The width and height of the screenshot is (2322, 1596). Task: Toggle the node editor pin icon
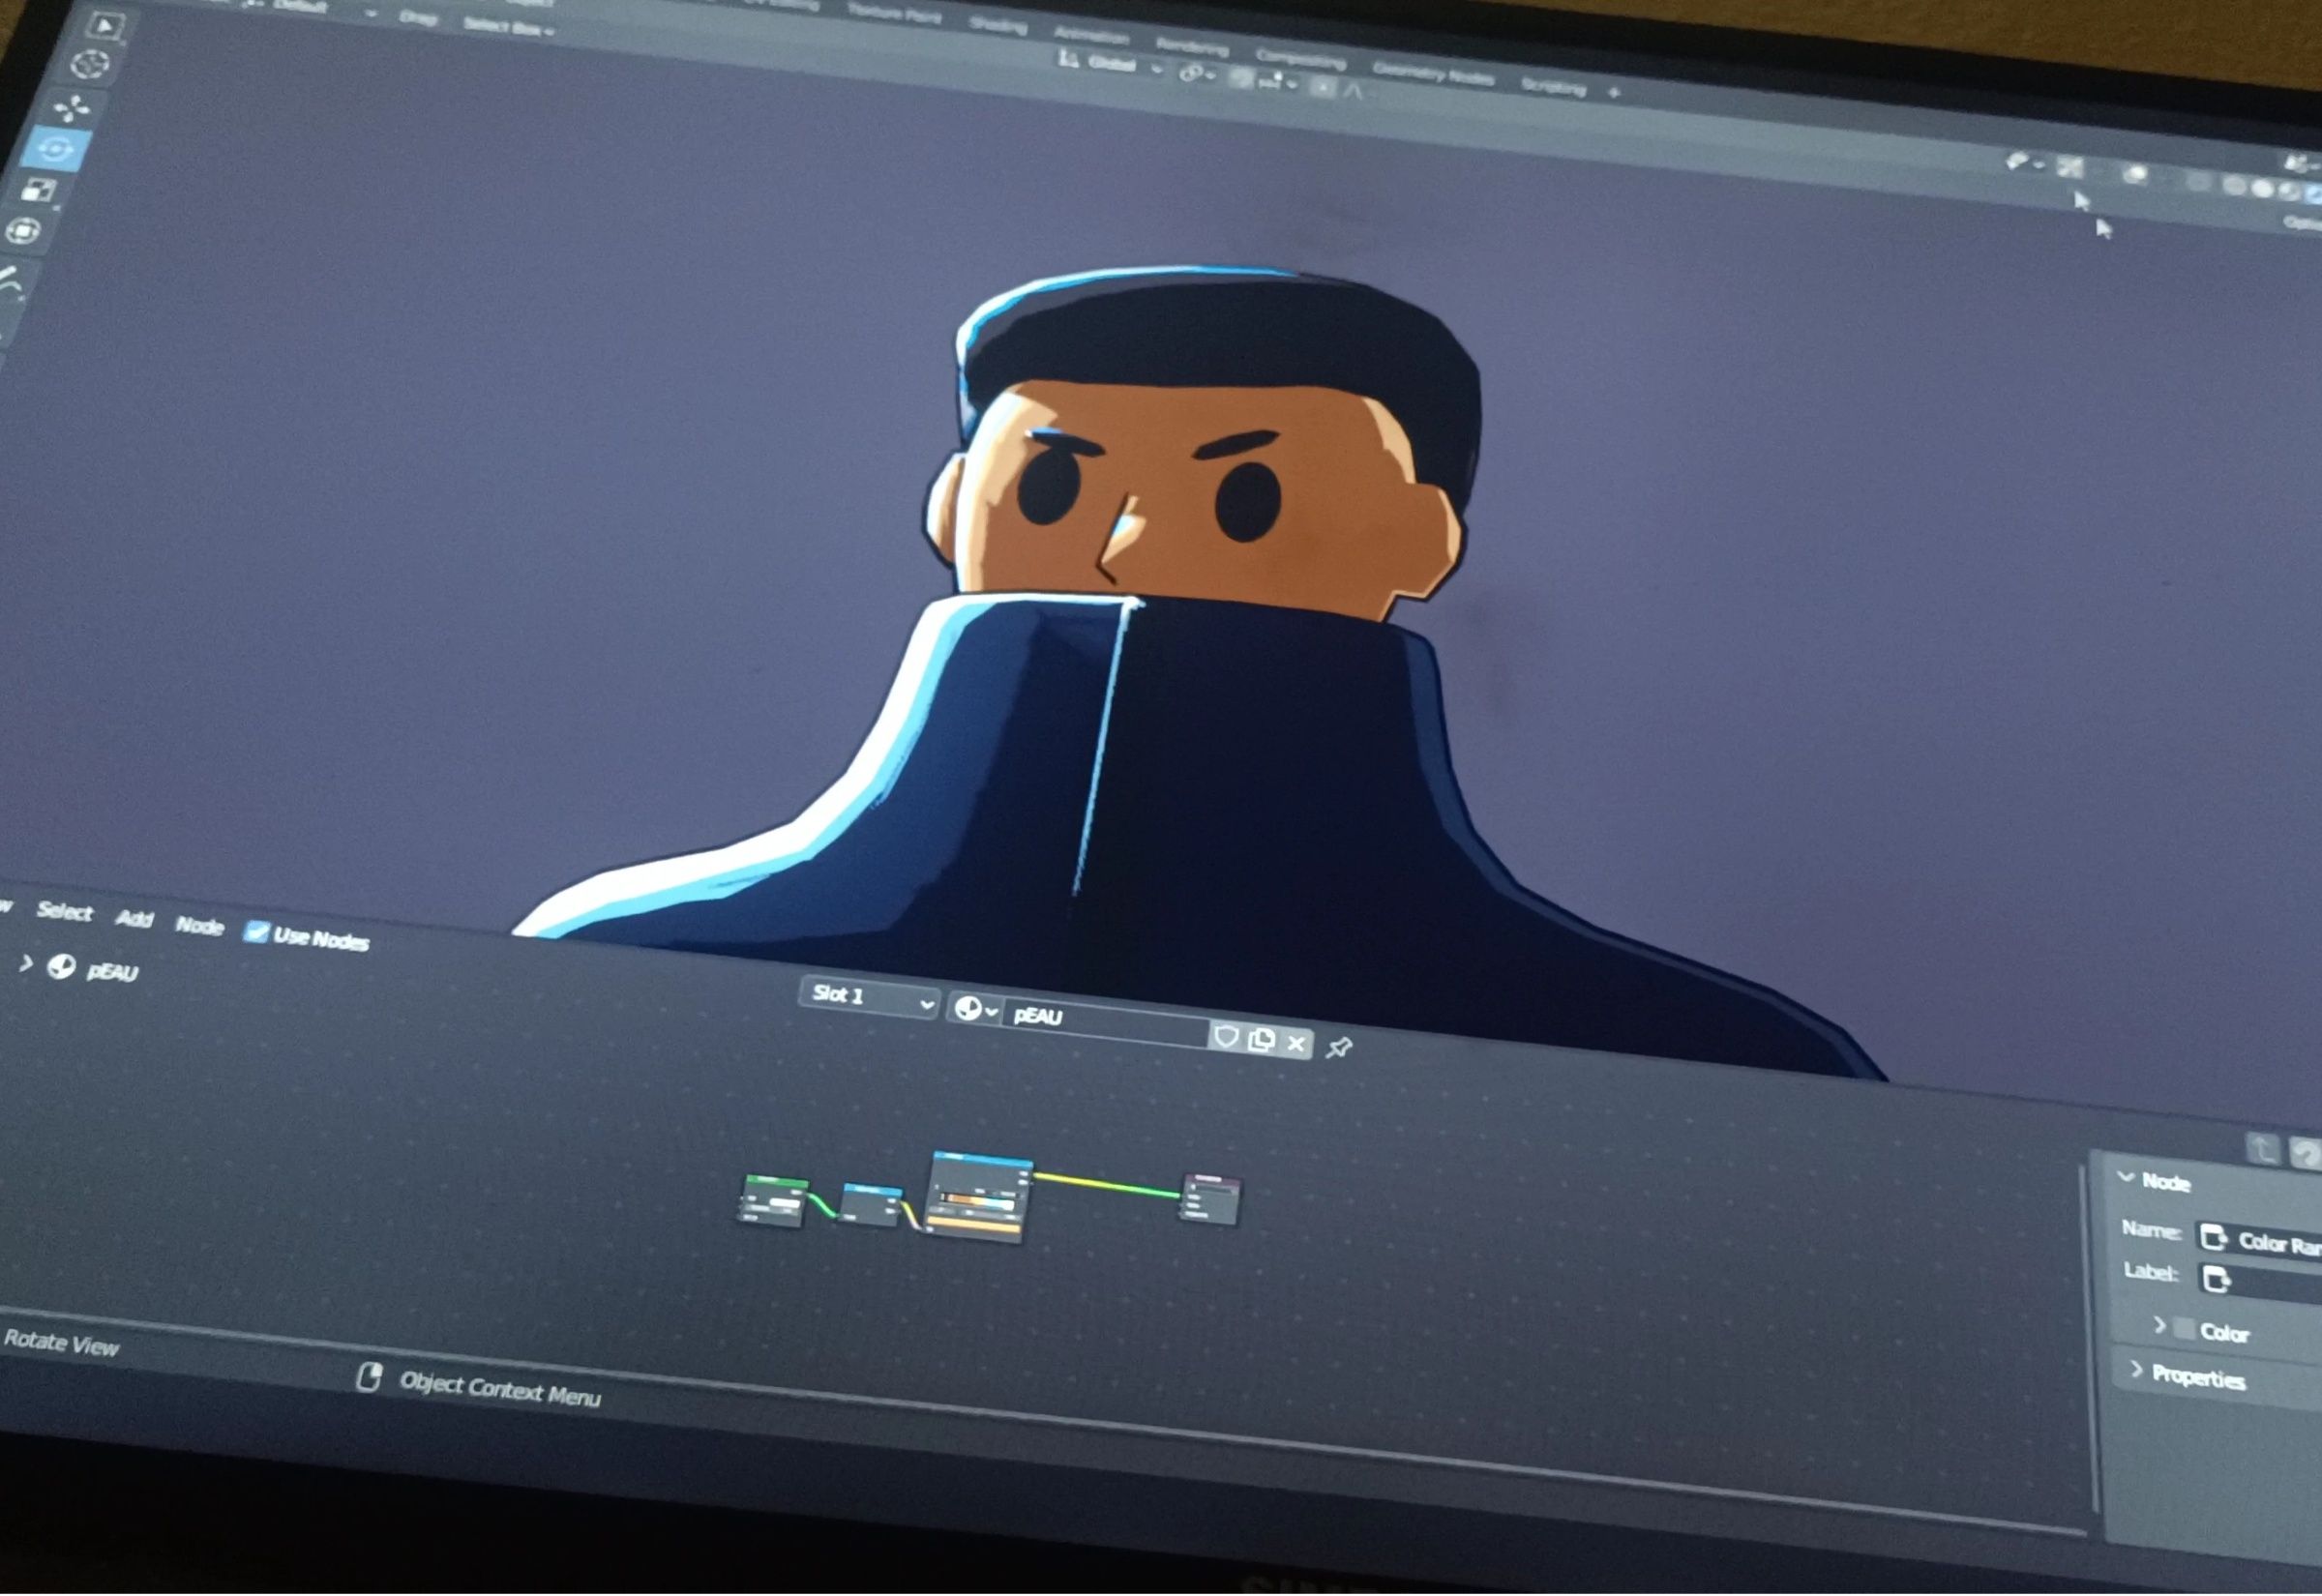point(1339,1047)
